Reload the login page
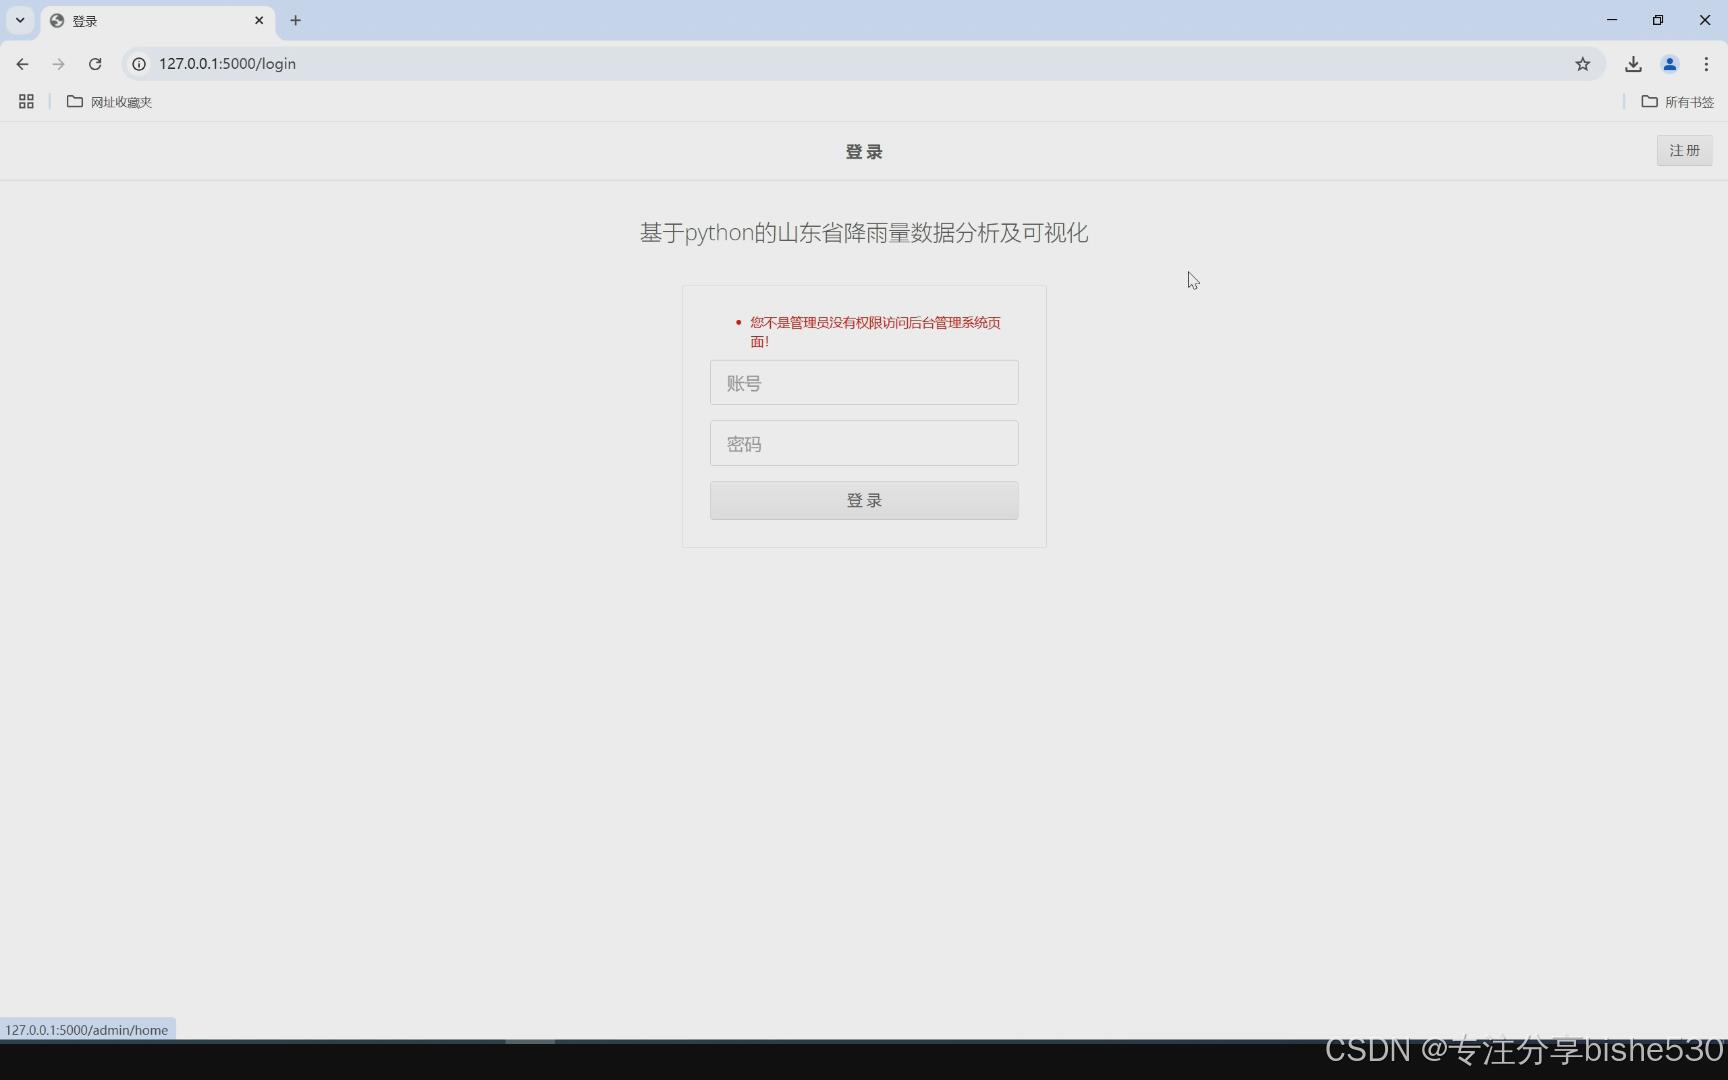This screenshot has width=1728, height=1080. [95, 63]
